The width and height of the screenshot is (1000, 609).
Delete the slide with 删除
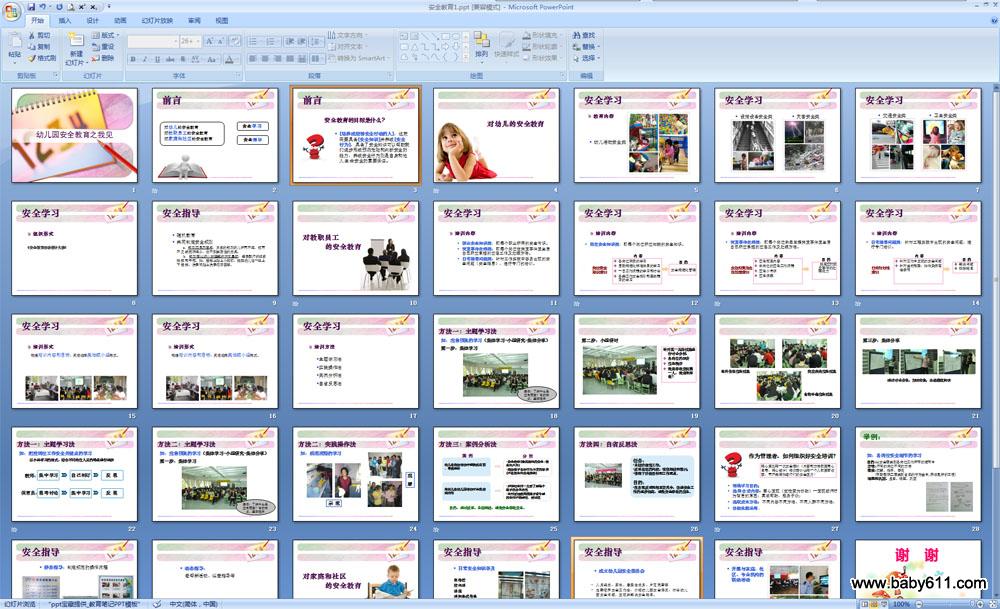[103, 58]
